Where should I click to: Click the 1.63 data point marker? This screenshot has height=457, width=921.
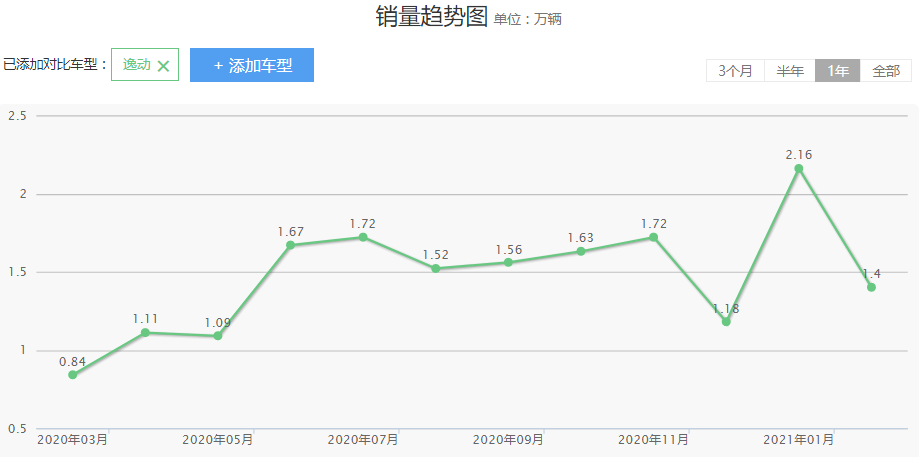(x=581, y=251)
